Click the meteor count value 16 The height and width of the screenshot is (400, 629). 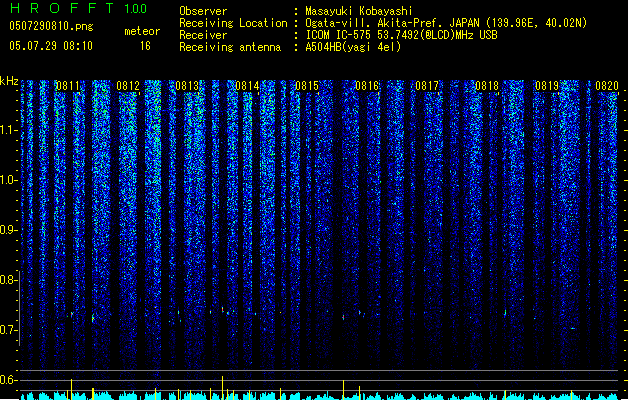tap(145, 46)
